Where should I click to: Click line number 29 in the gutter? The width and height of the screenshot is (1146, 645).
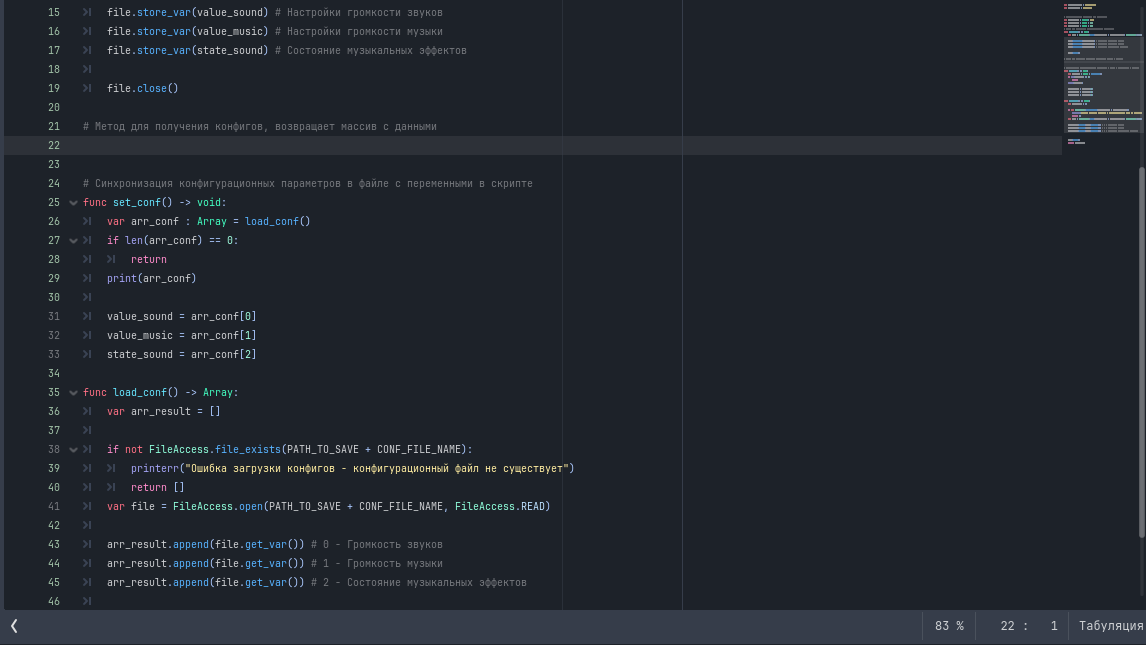54,278
